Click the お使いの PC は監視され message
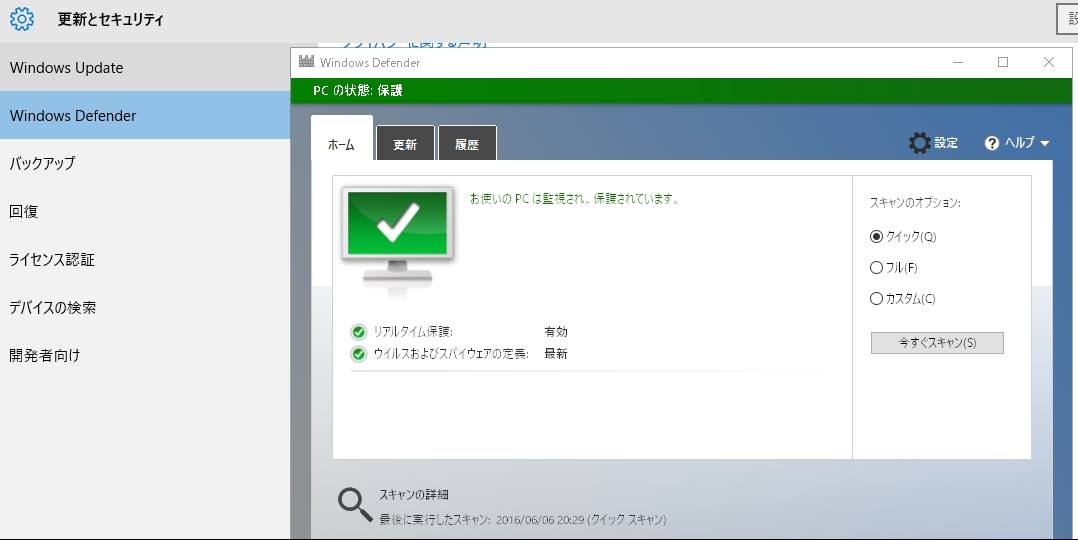This screenshot has height=540, width=1078. (575, 199)
